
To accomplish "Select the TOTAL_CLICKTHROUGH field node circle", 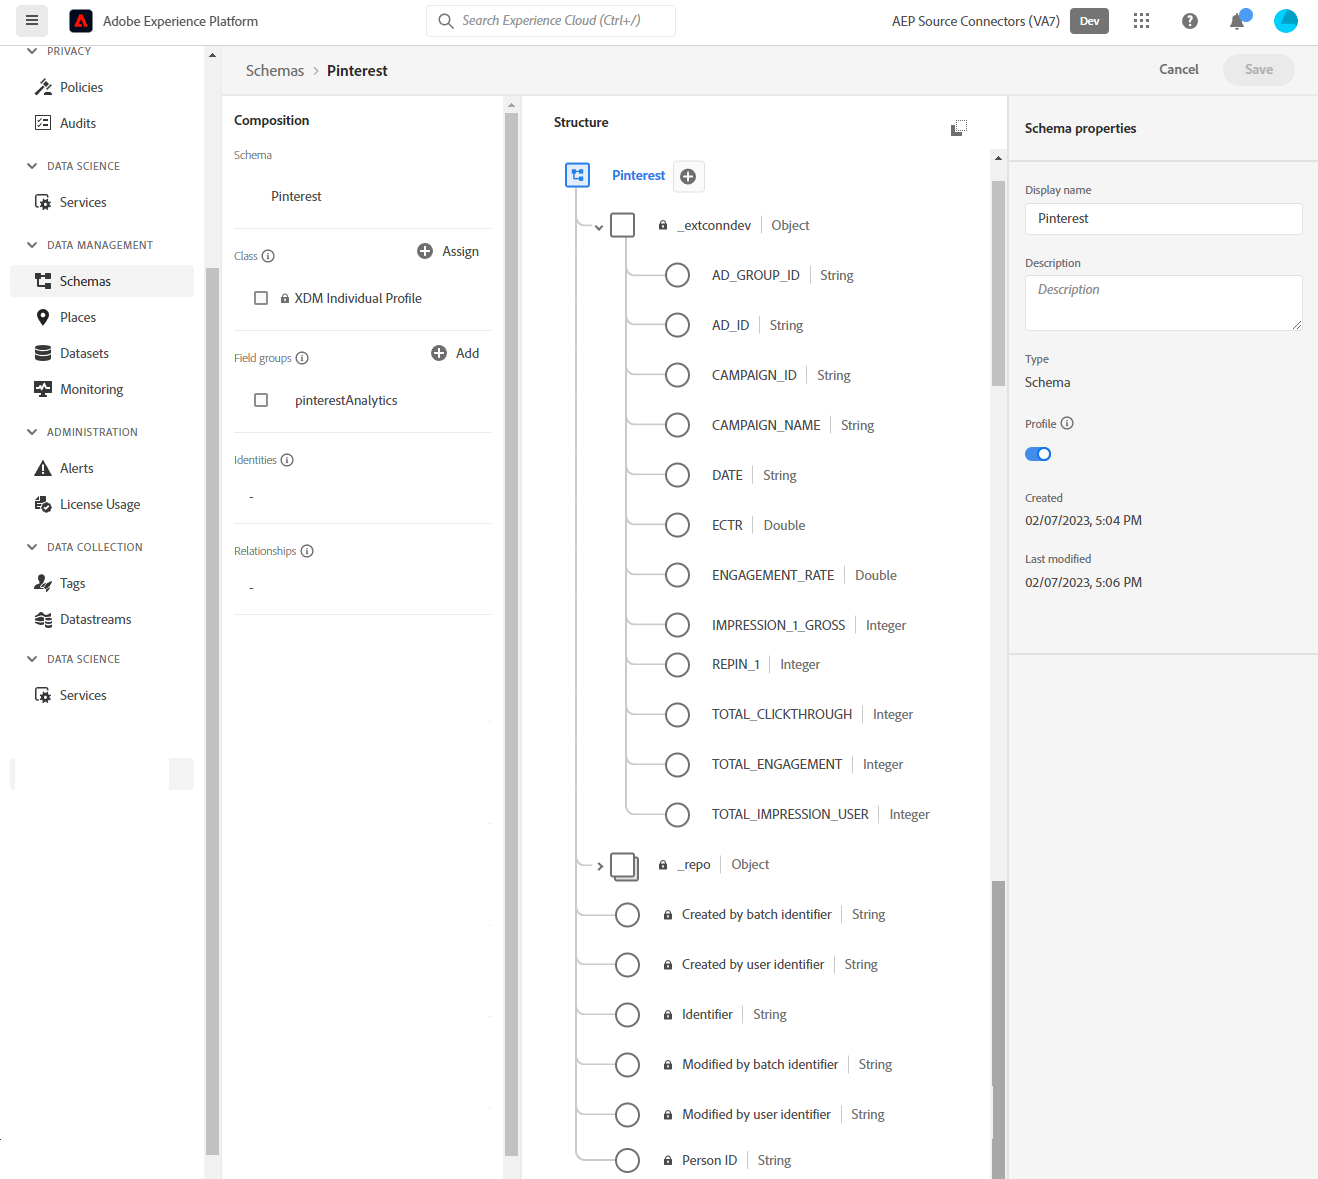I will click(x=677, y=714).
